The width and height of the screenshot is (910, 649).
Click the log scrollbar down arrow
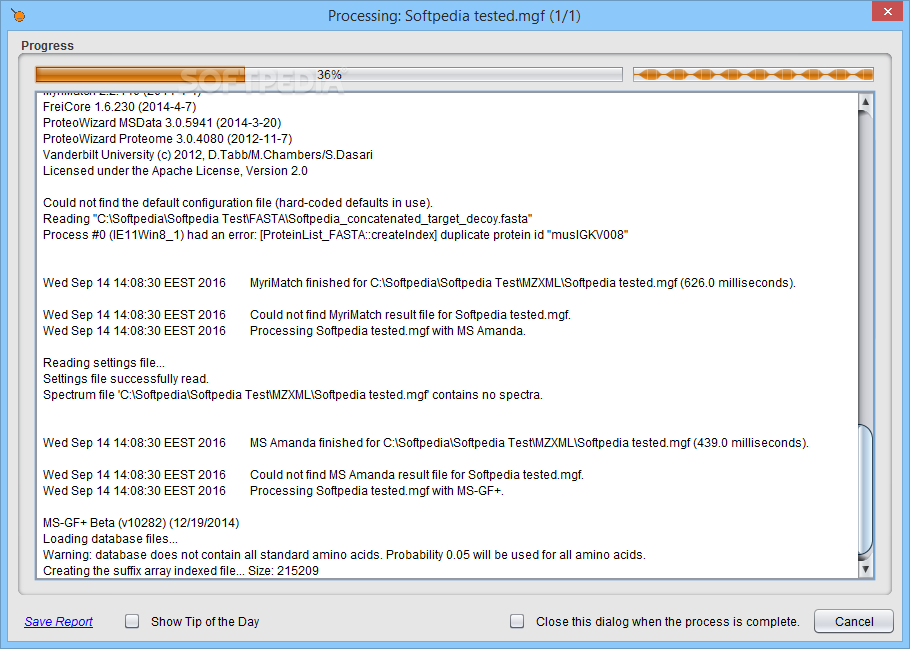click(865, 569)
